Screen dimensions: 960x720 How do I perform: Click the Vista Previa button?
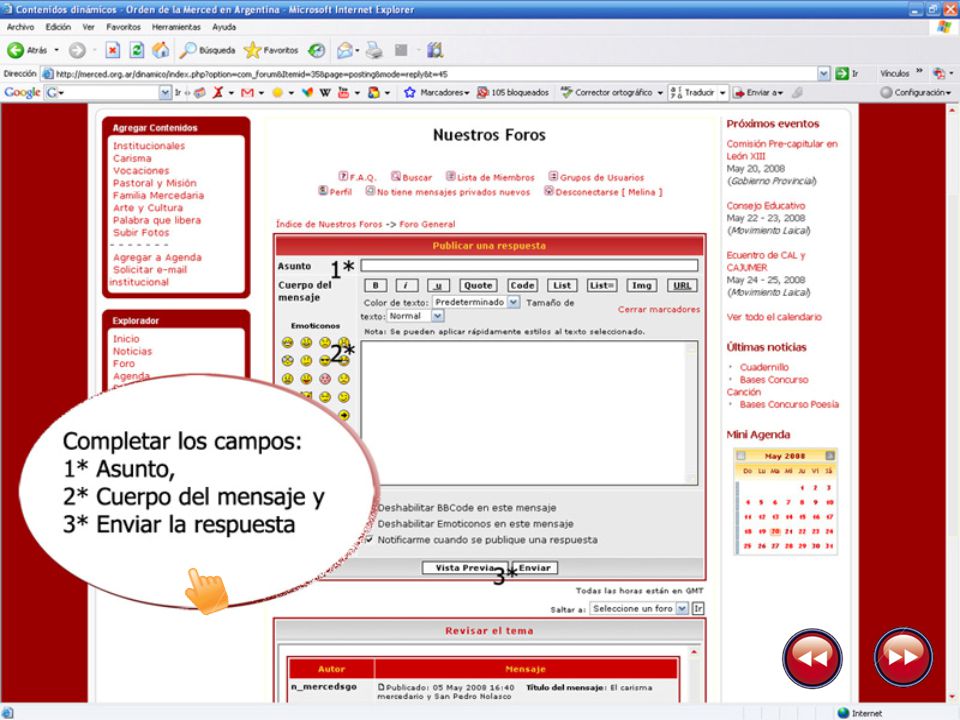pyautogui.click(x=465, y=568)
